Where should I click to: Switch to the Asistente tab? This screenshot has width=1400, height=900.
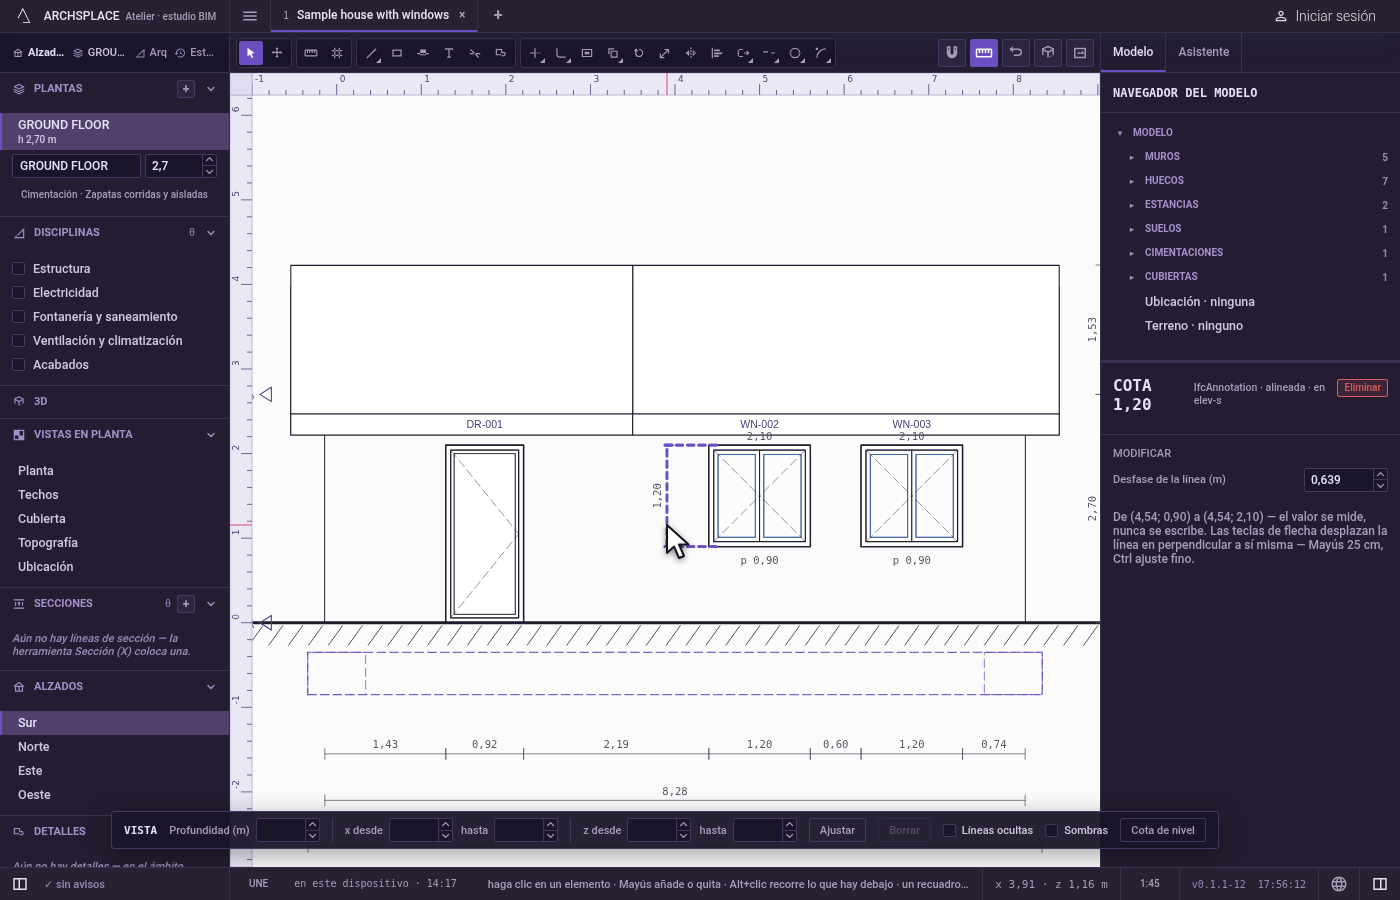pos(1204,52)
